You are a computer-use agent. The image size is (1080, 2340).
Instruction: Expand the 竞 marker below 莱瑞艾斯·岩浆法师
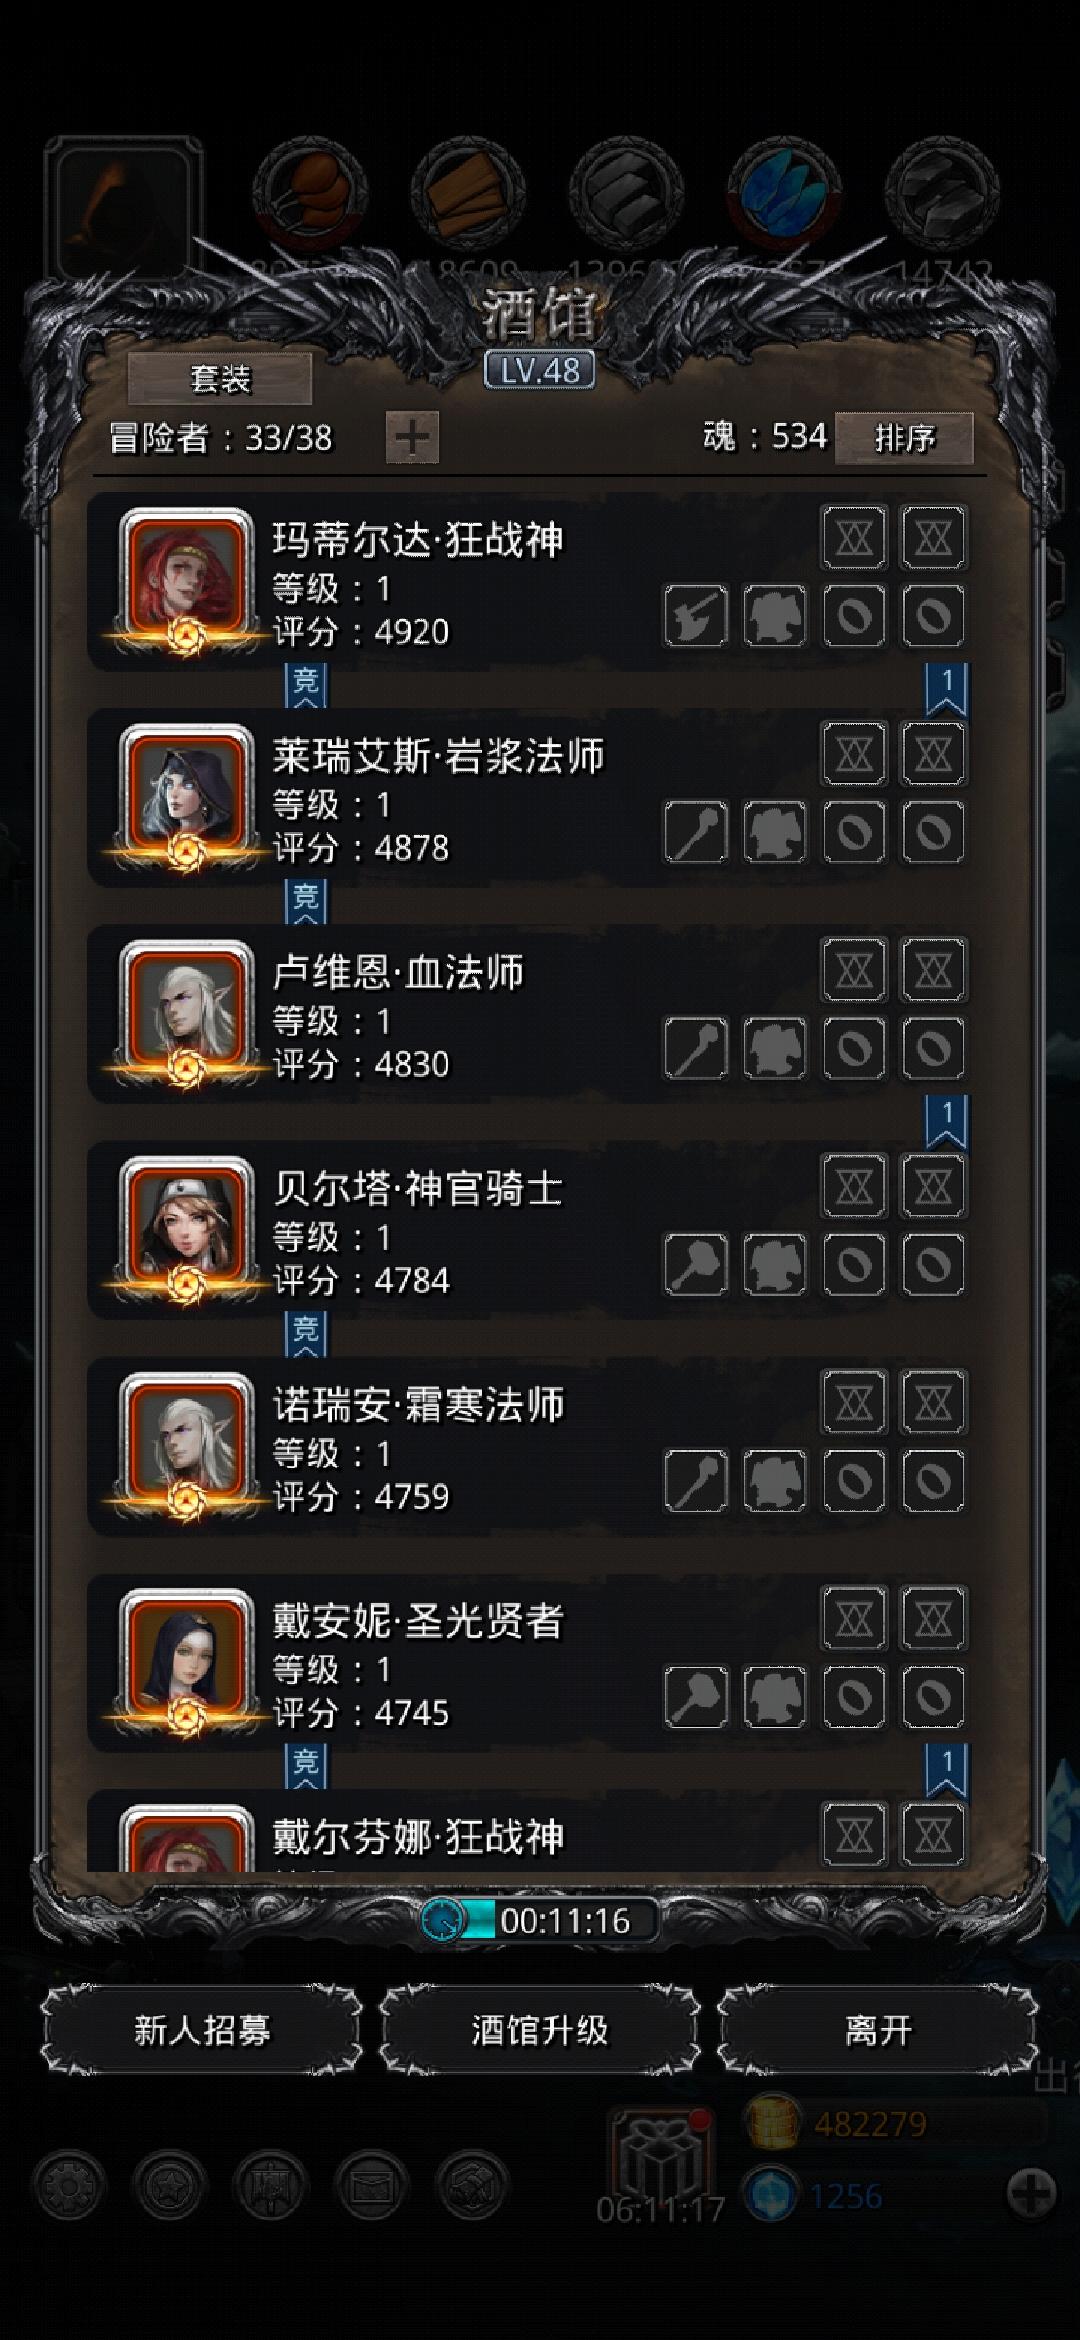pyautogui.click(x=306, y=900)
